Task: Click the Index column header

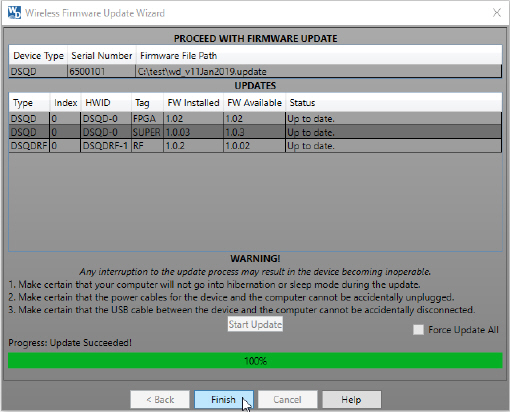Action: point(65,102)
